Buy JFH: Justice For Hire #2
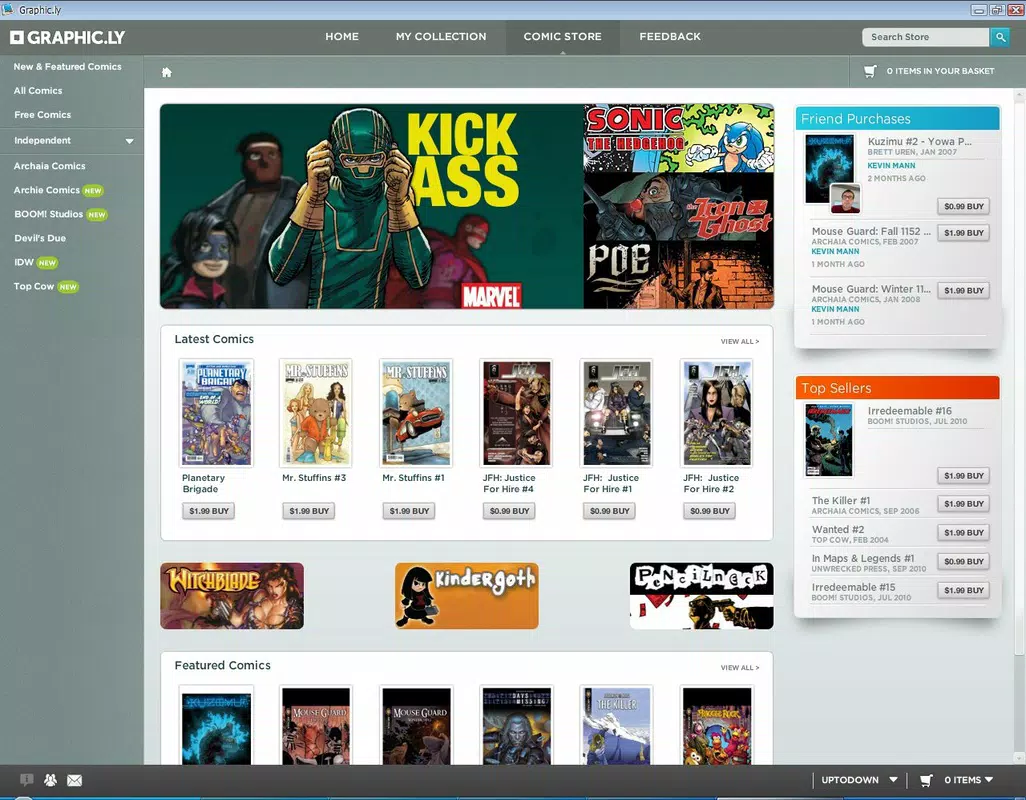The height and width of the screenshot is (800, 1026). (x=709, y=511)
